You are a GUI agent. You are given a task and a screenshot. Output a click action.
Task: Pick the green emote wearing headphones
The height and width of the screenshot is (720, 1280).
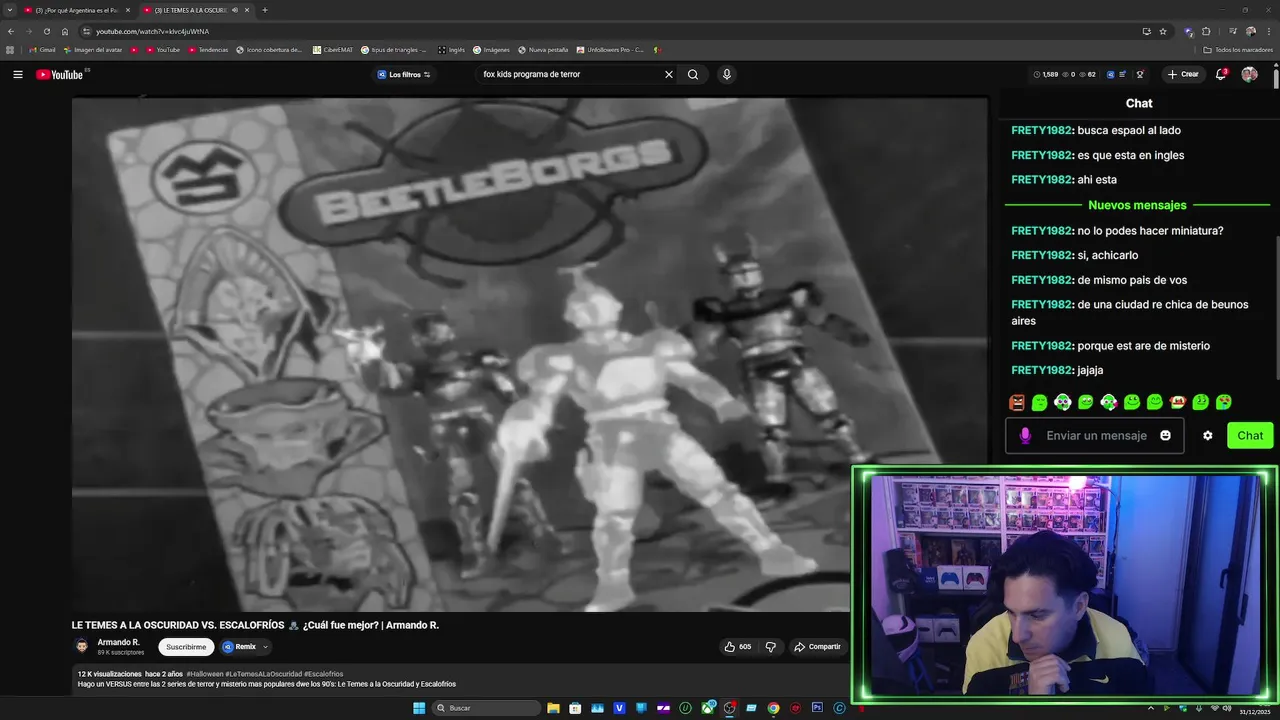(x=1062, y=402)
